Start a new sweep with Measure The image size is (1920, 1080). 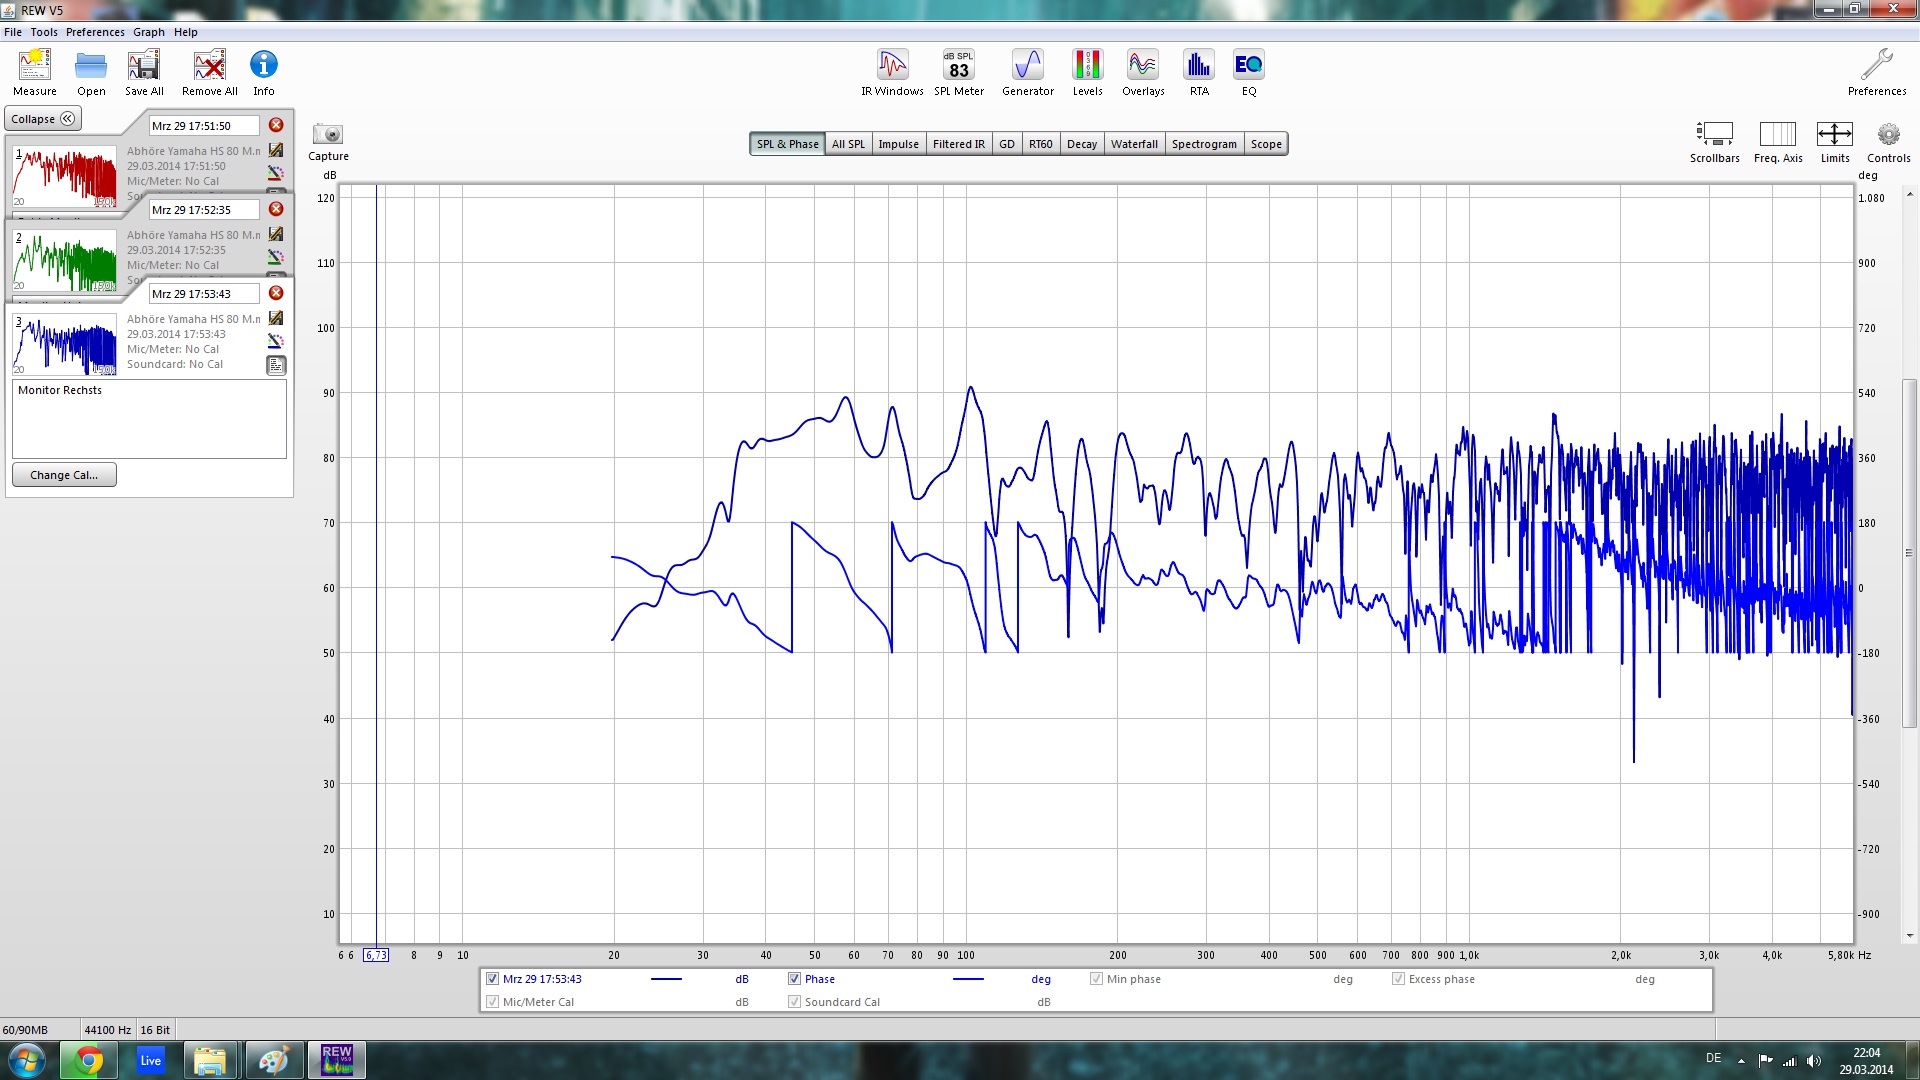(35, 73)
